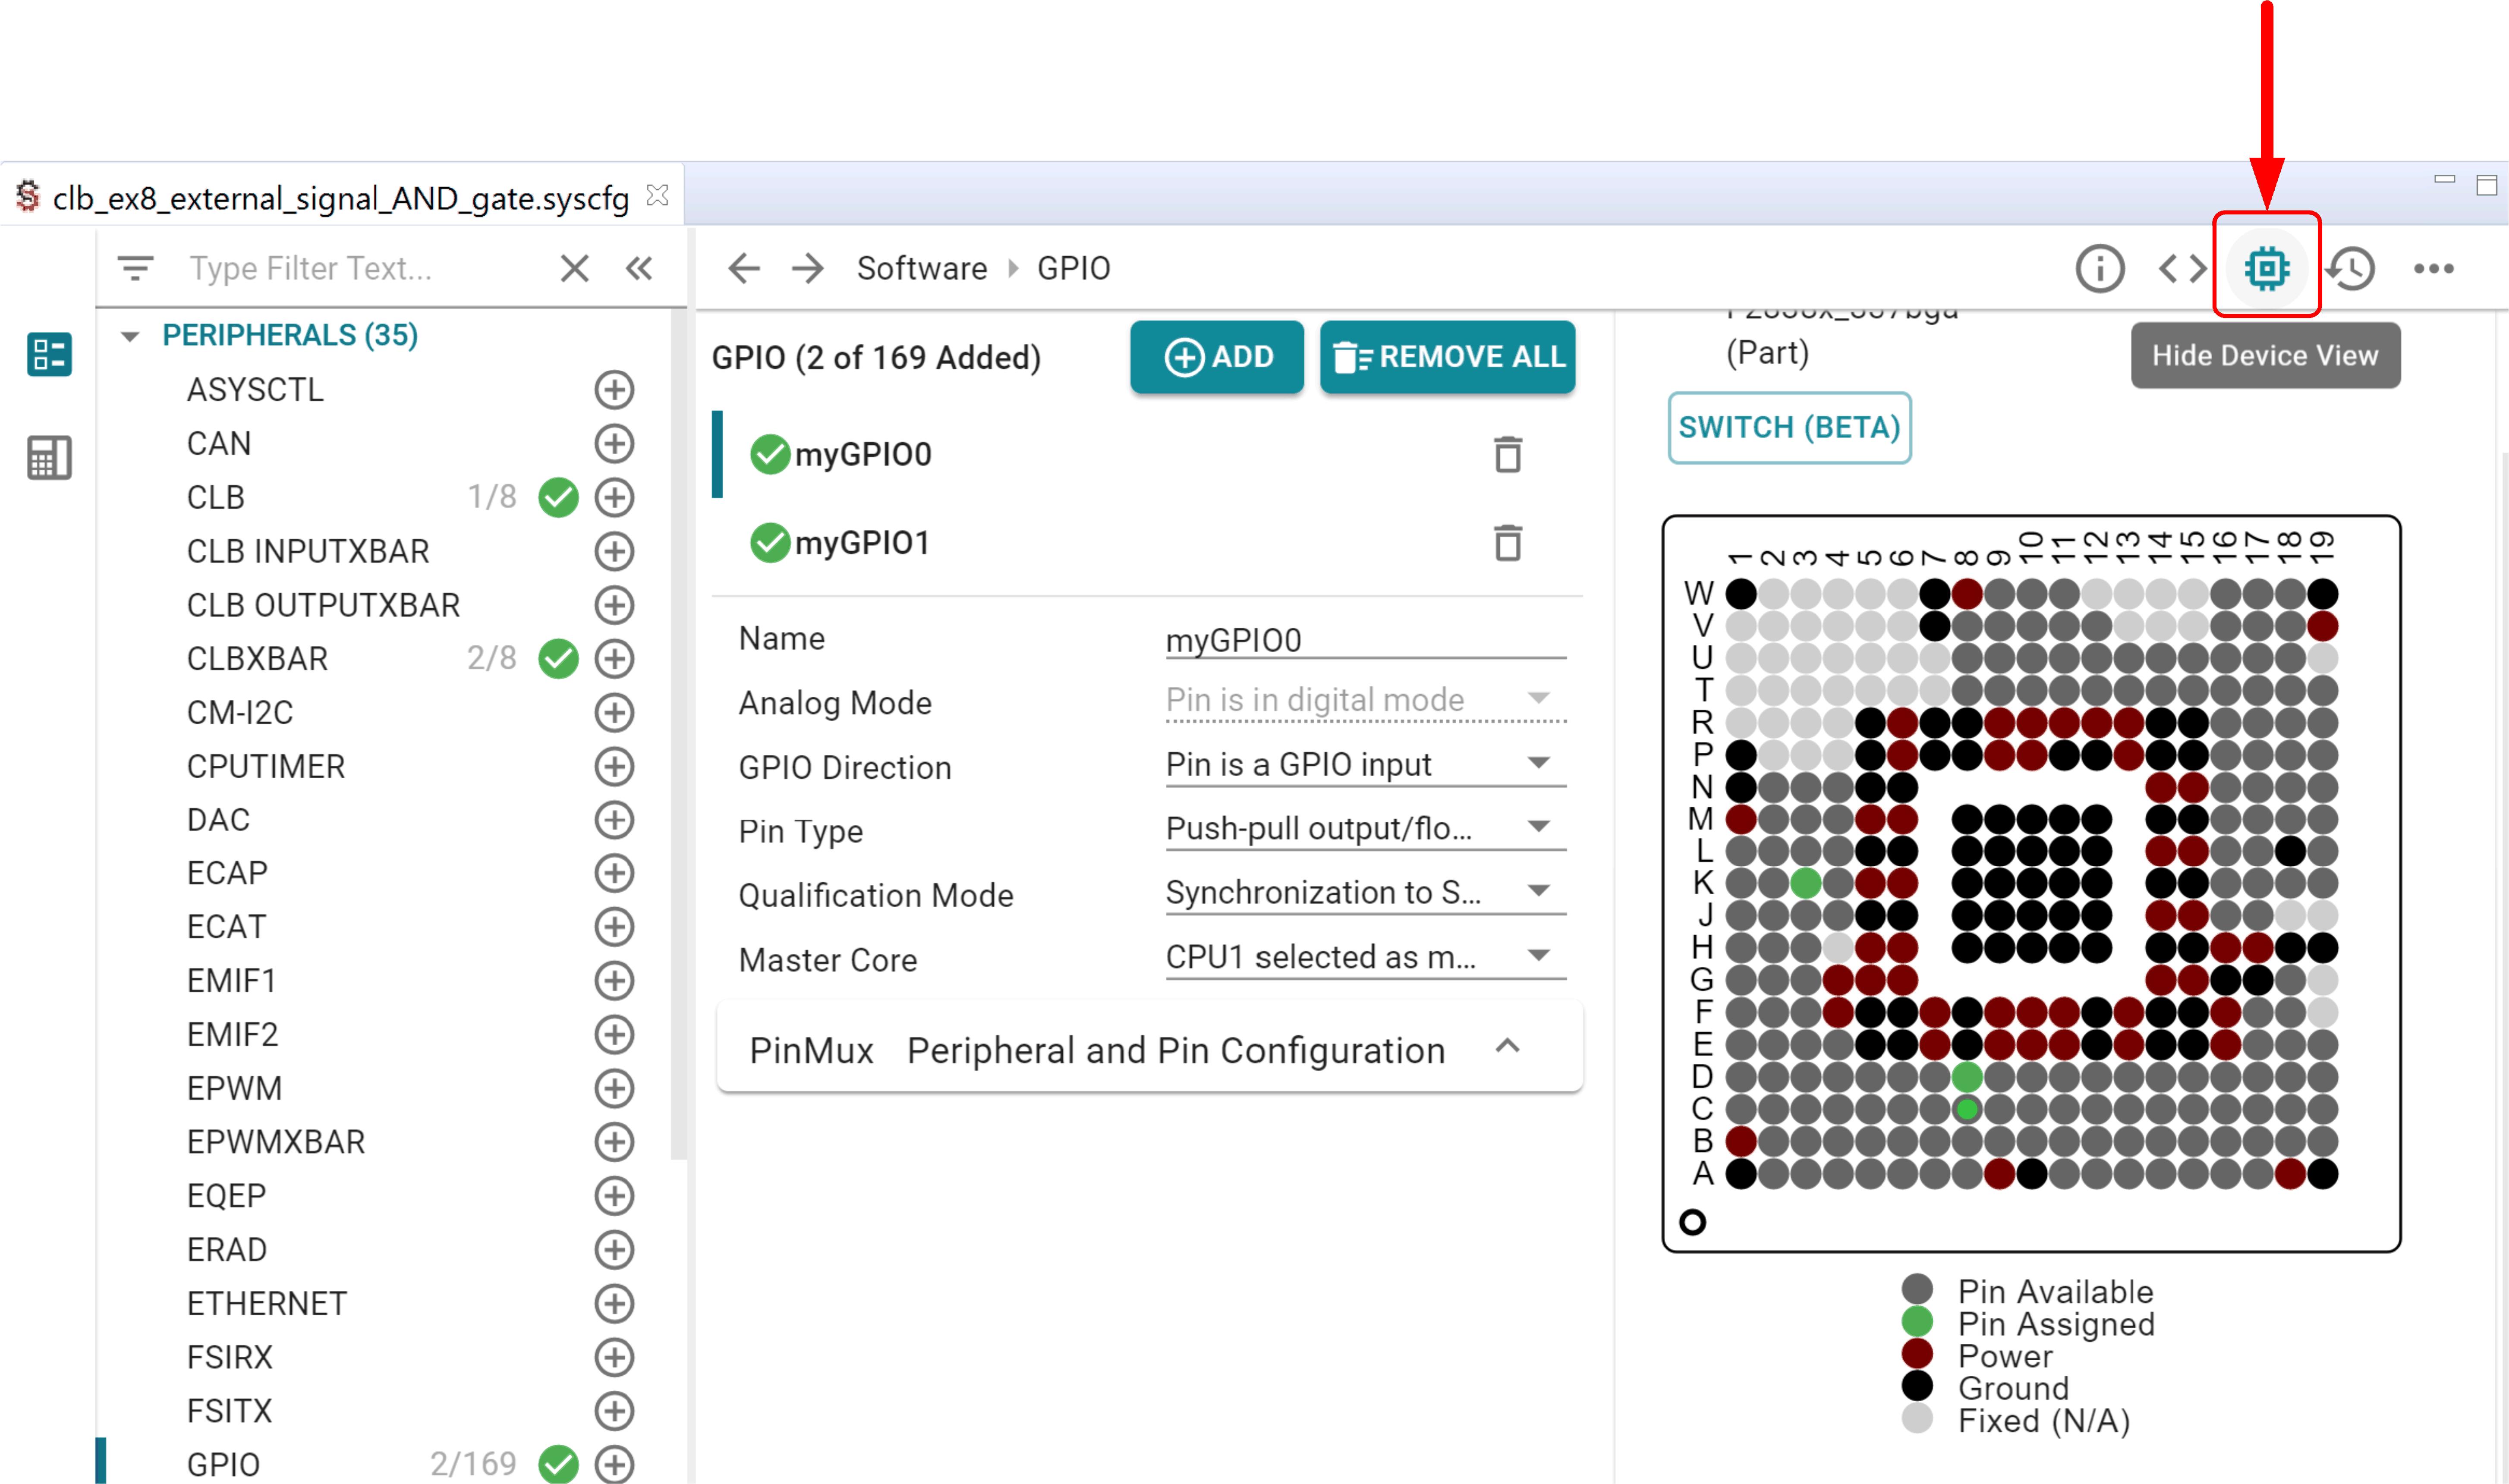The image size is (2509, 1484).
Task: Open the three-dots more options menu
Action: point(2433,268)
